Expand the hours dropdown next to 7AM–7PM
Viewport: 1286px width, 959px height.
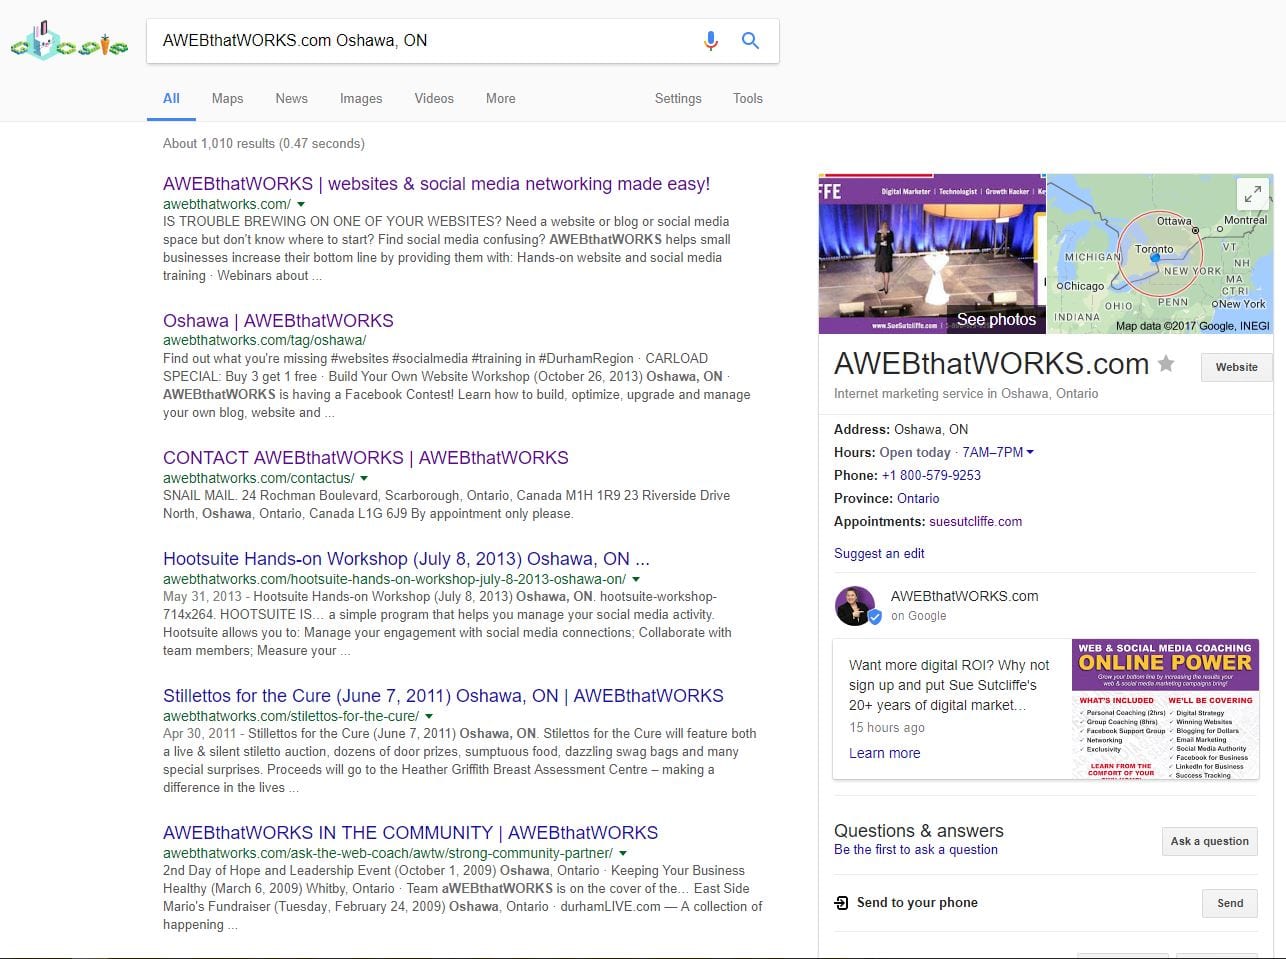coord(1030,452)
